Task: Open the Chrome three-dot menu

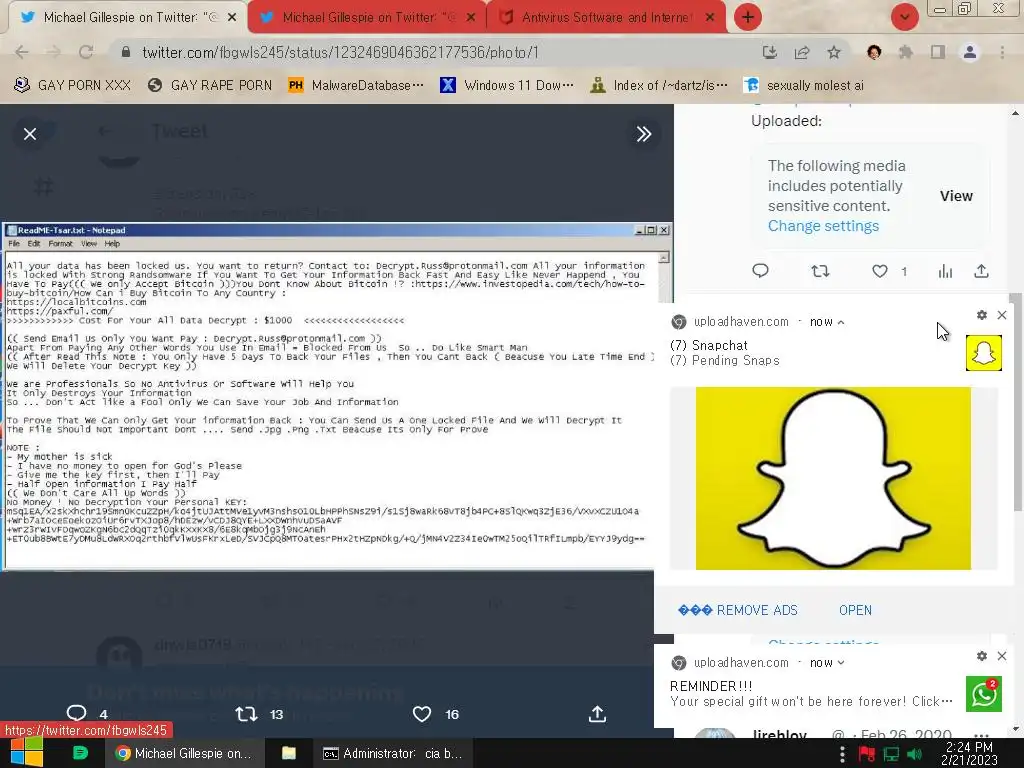Action: click(x=1002, y=52)
